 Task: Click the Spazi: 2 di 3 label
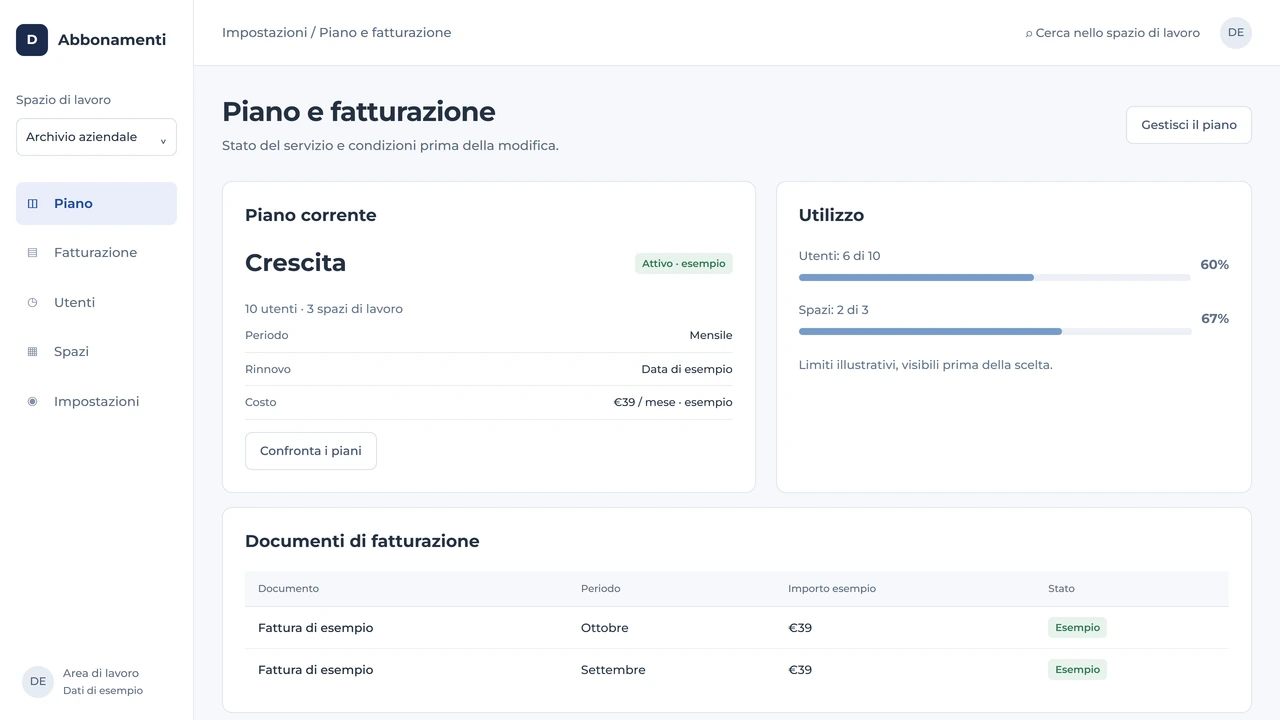(834, 310)
